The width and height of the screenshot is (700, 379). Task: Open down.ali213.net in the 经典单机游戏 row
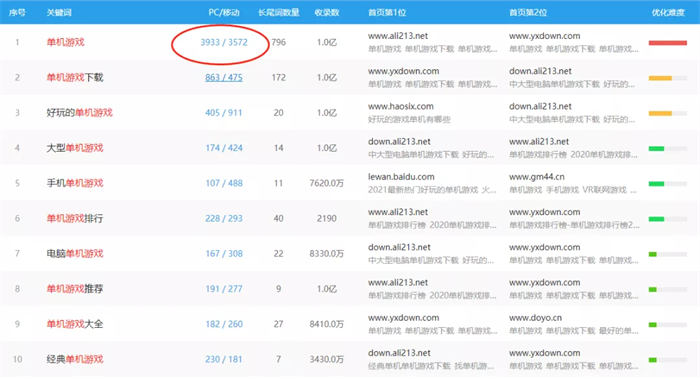pos(399,353)
